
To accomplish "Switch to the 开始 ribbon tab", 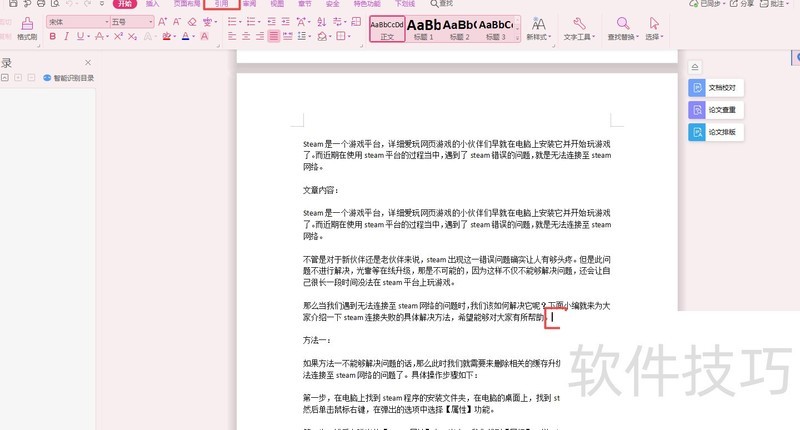I will 125,4.
